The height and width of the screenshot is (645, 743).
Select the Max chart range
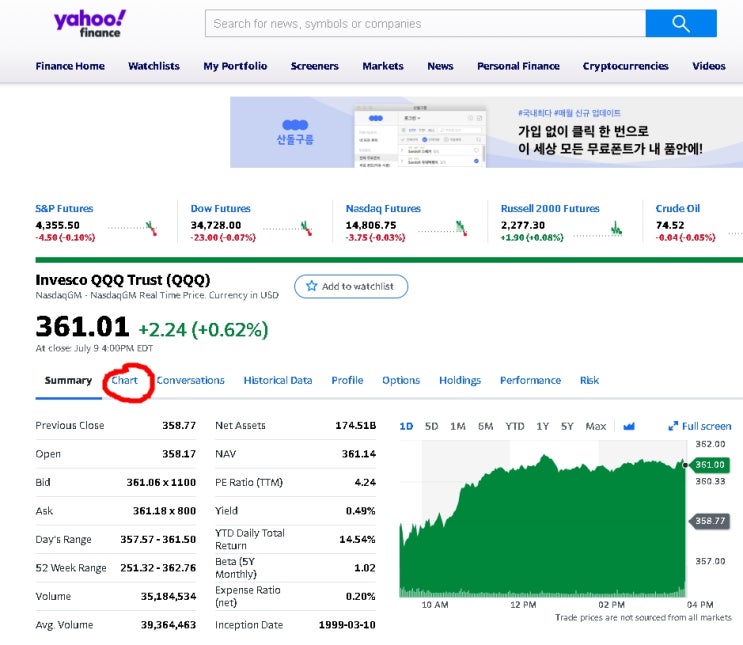point(596,426)
